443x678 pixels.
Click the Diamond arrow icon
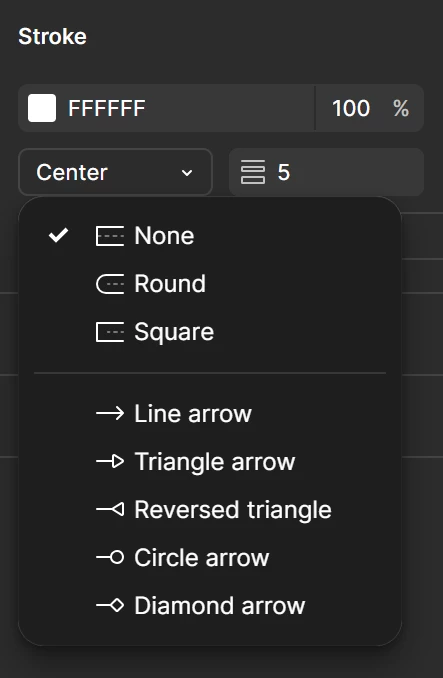tap(110, 605)
